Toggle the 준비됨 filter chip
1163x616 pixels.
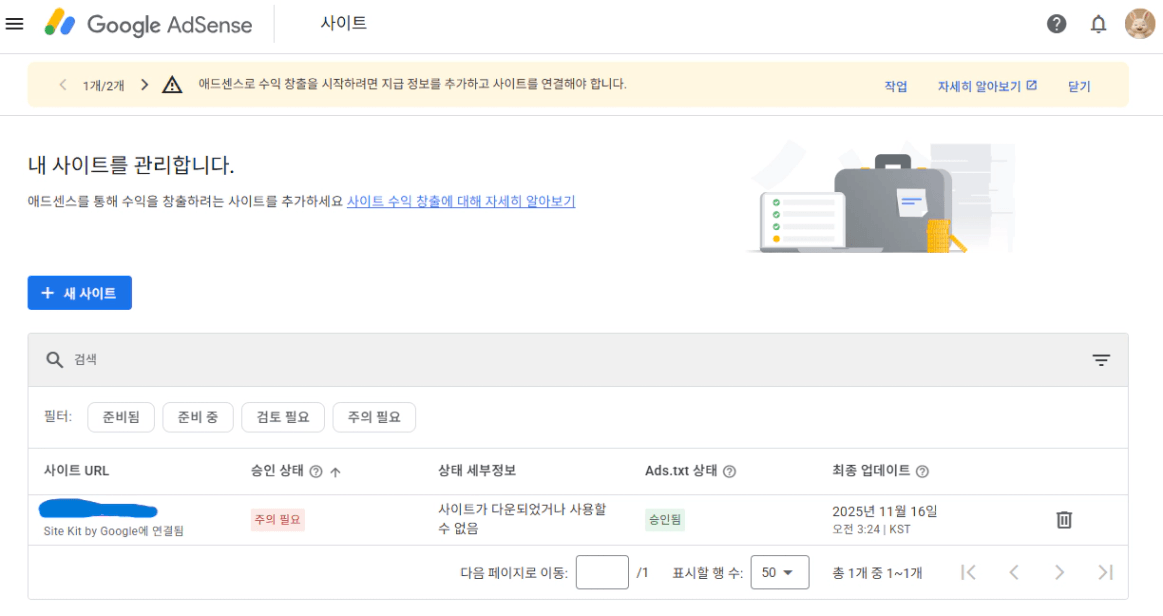[120, 417]
